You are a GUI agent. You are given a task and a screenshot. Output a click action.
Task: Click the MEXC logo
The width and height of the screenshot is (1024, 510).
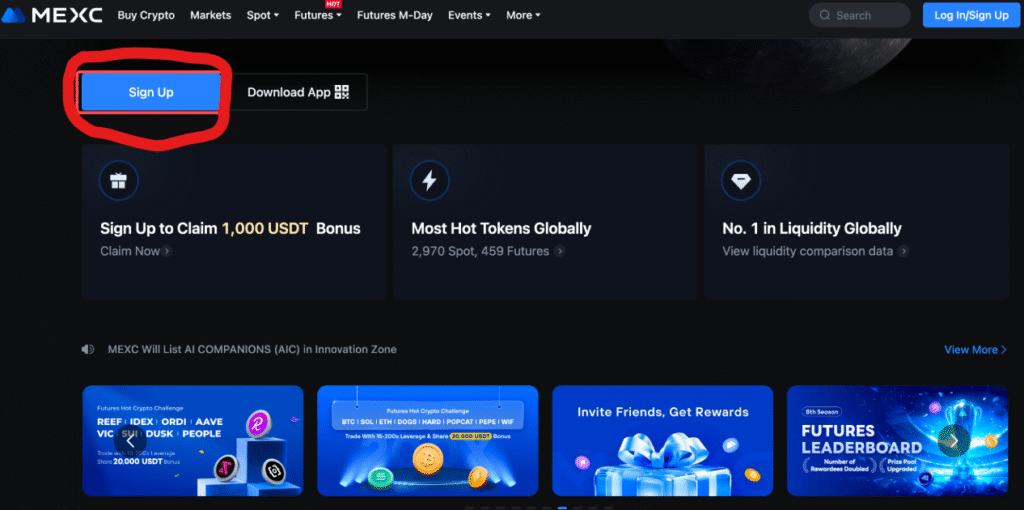click(x=52, y=15)
